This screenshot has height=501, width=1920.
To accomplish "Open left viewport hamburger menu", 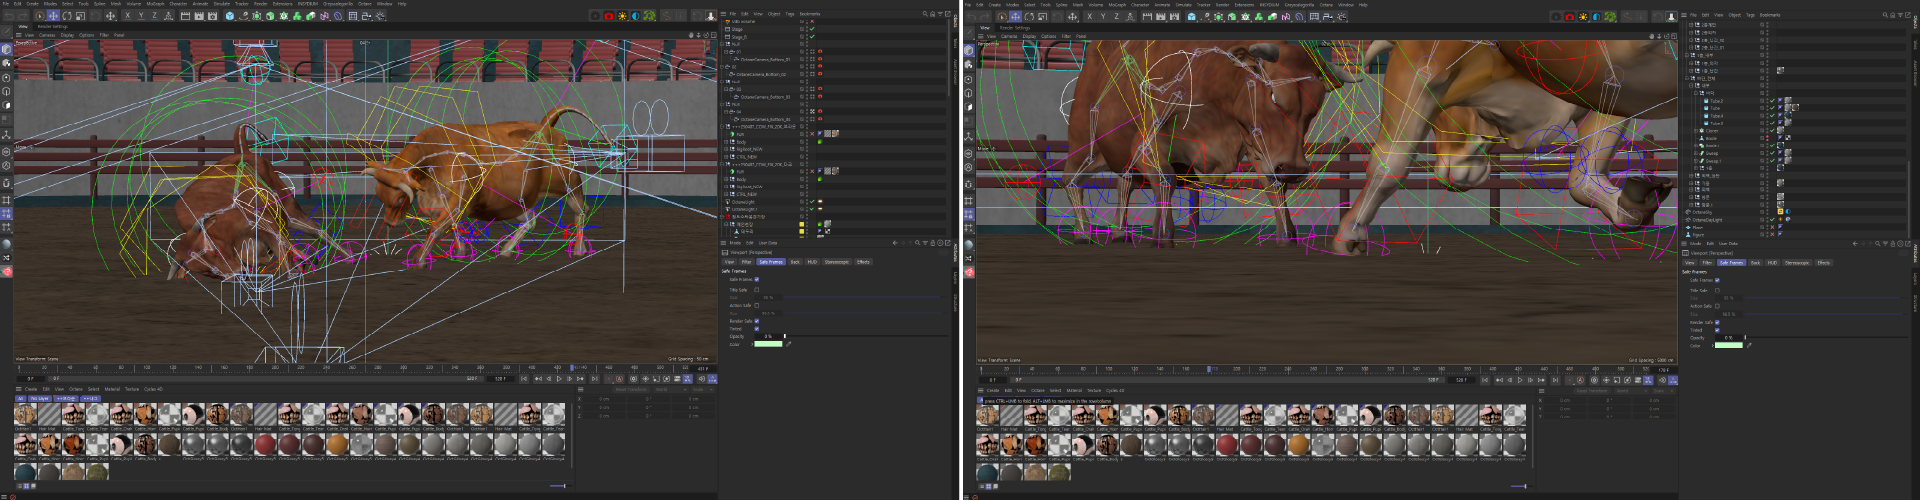I will coord(18,35).
